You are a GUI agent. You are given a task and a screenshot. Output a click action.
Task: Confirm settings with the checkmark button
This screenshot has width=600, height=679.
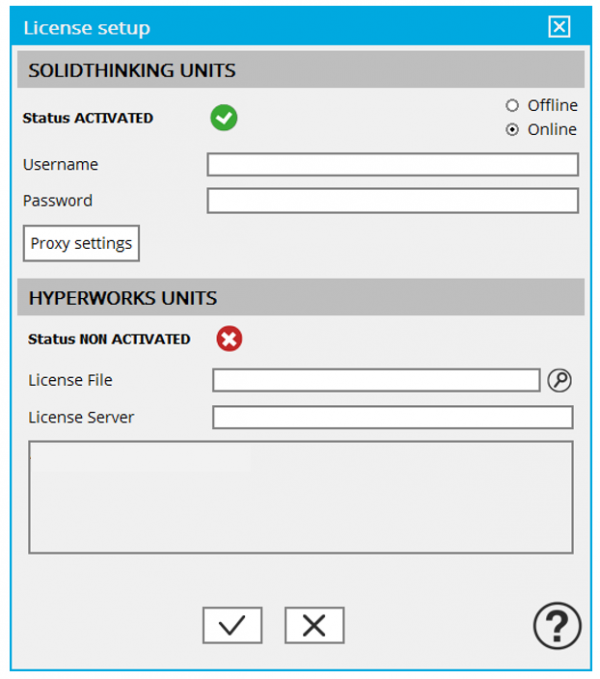[232, 625]
